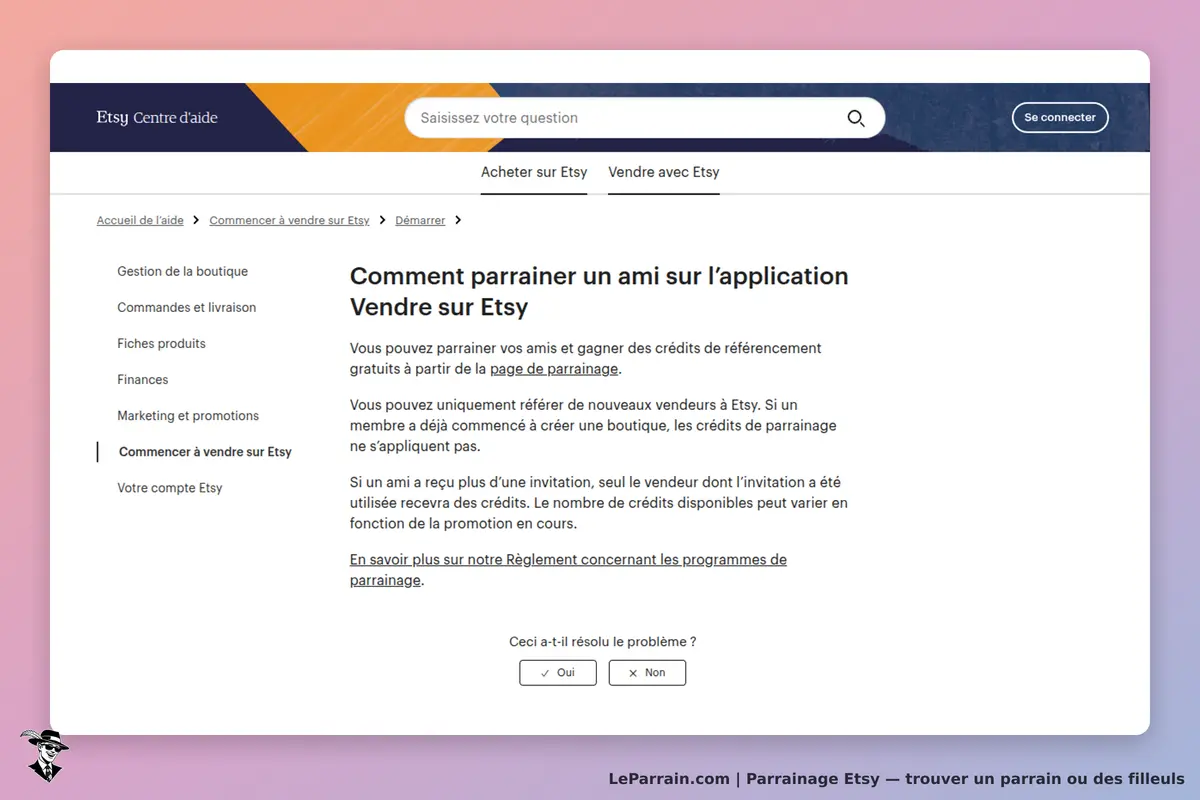Answer Non to the feedback question
The width and height of the screenshot is (1200, 800).
(x=647, y=673)
